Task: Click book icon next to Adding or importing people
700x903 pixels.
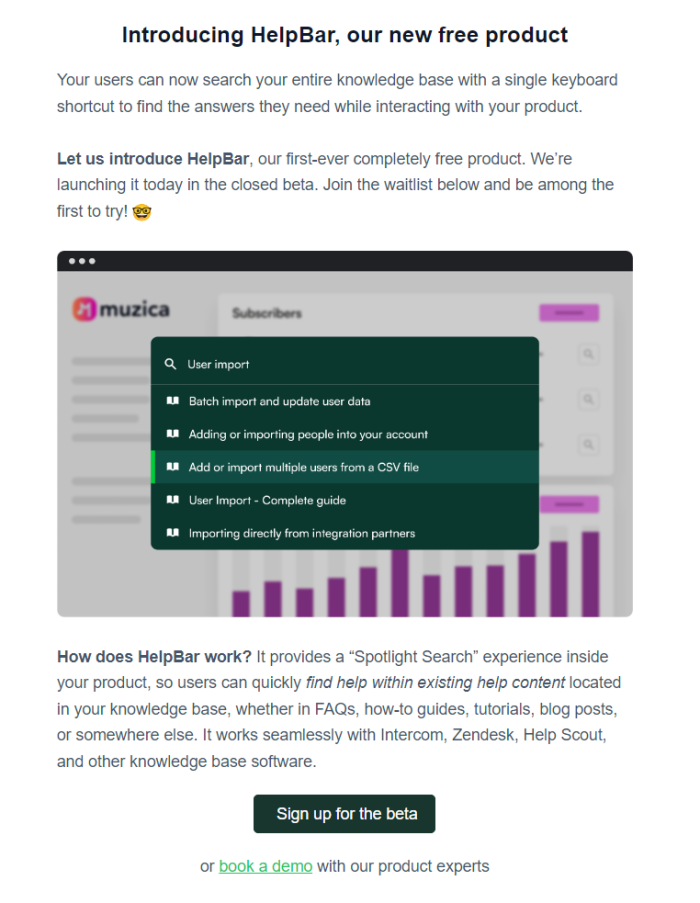Action: (173, 434)
